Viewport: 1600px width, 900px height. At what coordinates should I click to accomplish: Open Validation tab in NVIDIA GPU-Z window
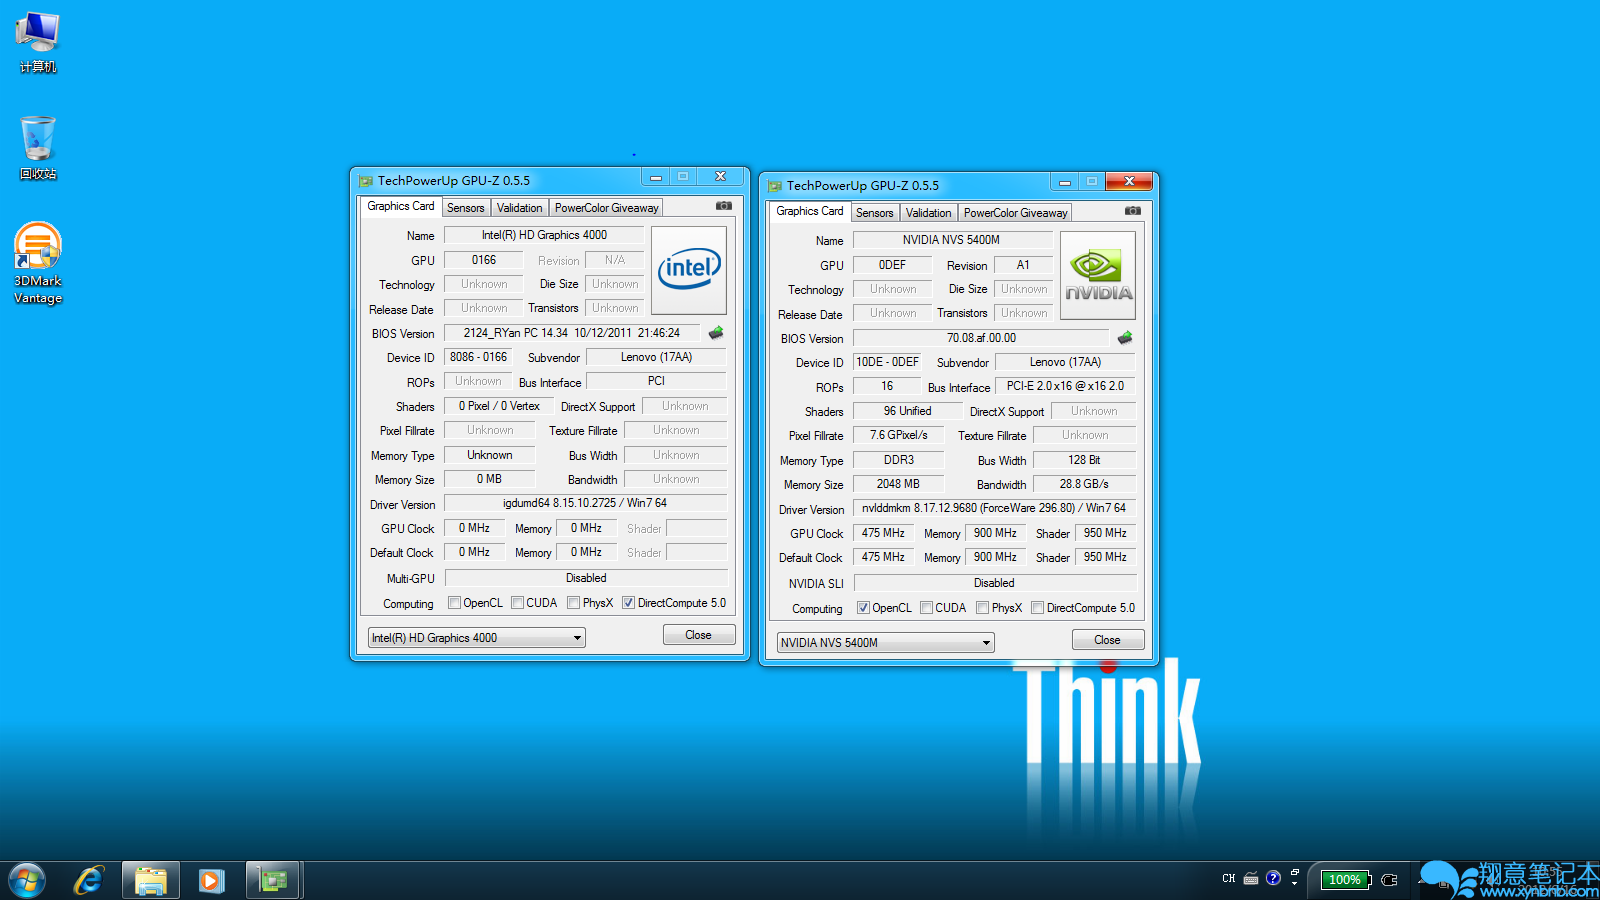pos(928,213)
